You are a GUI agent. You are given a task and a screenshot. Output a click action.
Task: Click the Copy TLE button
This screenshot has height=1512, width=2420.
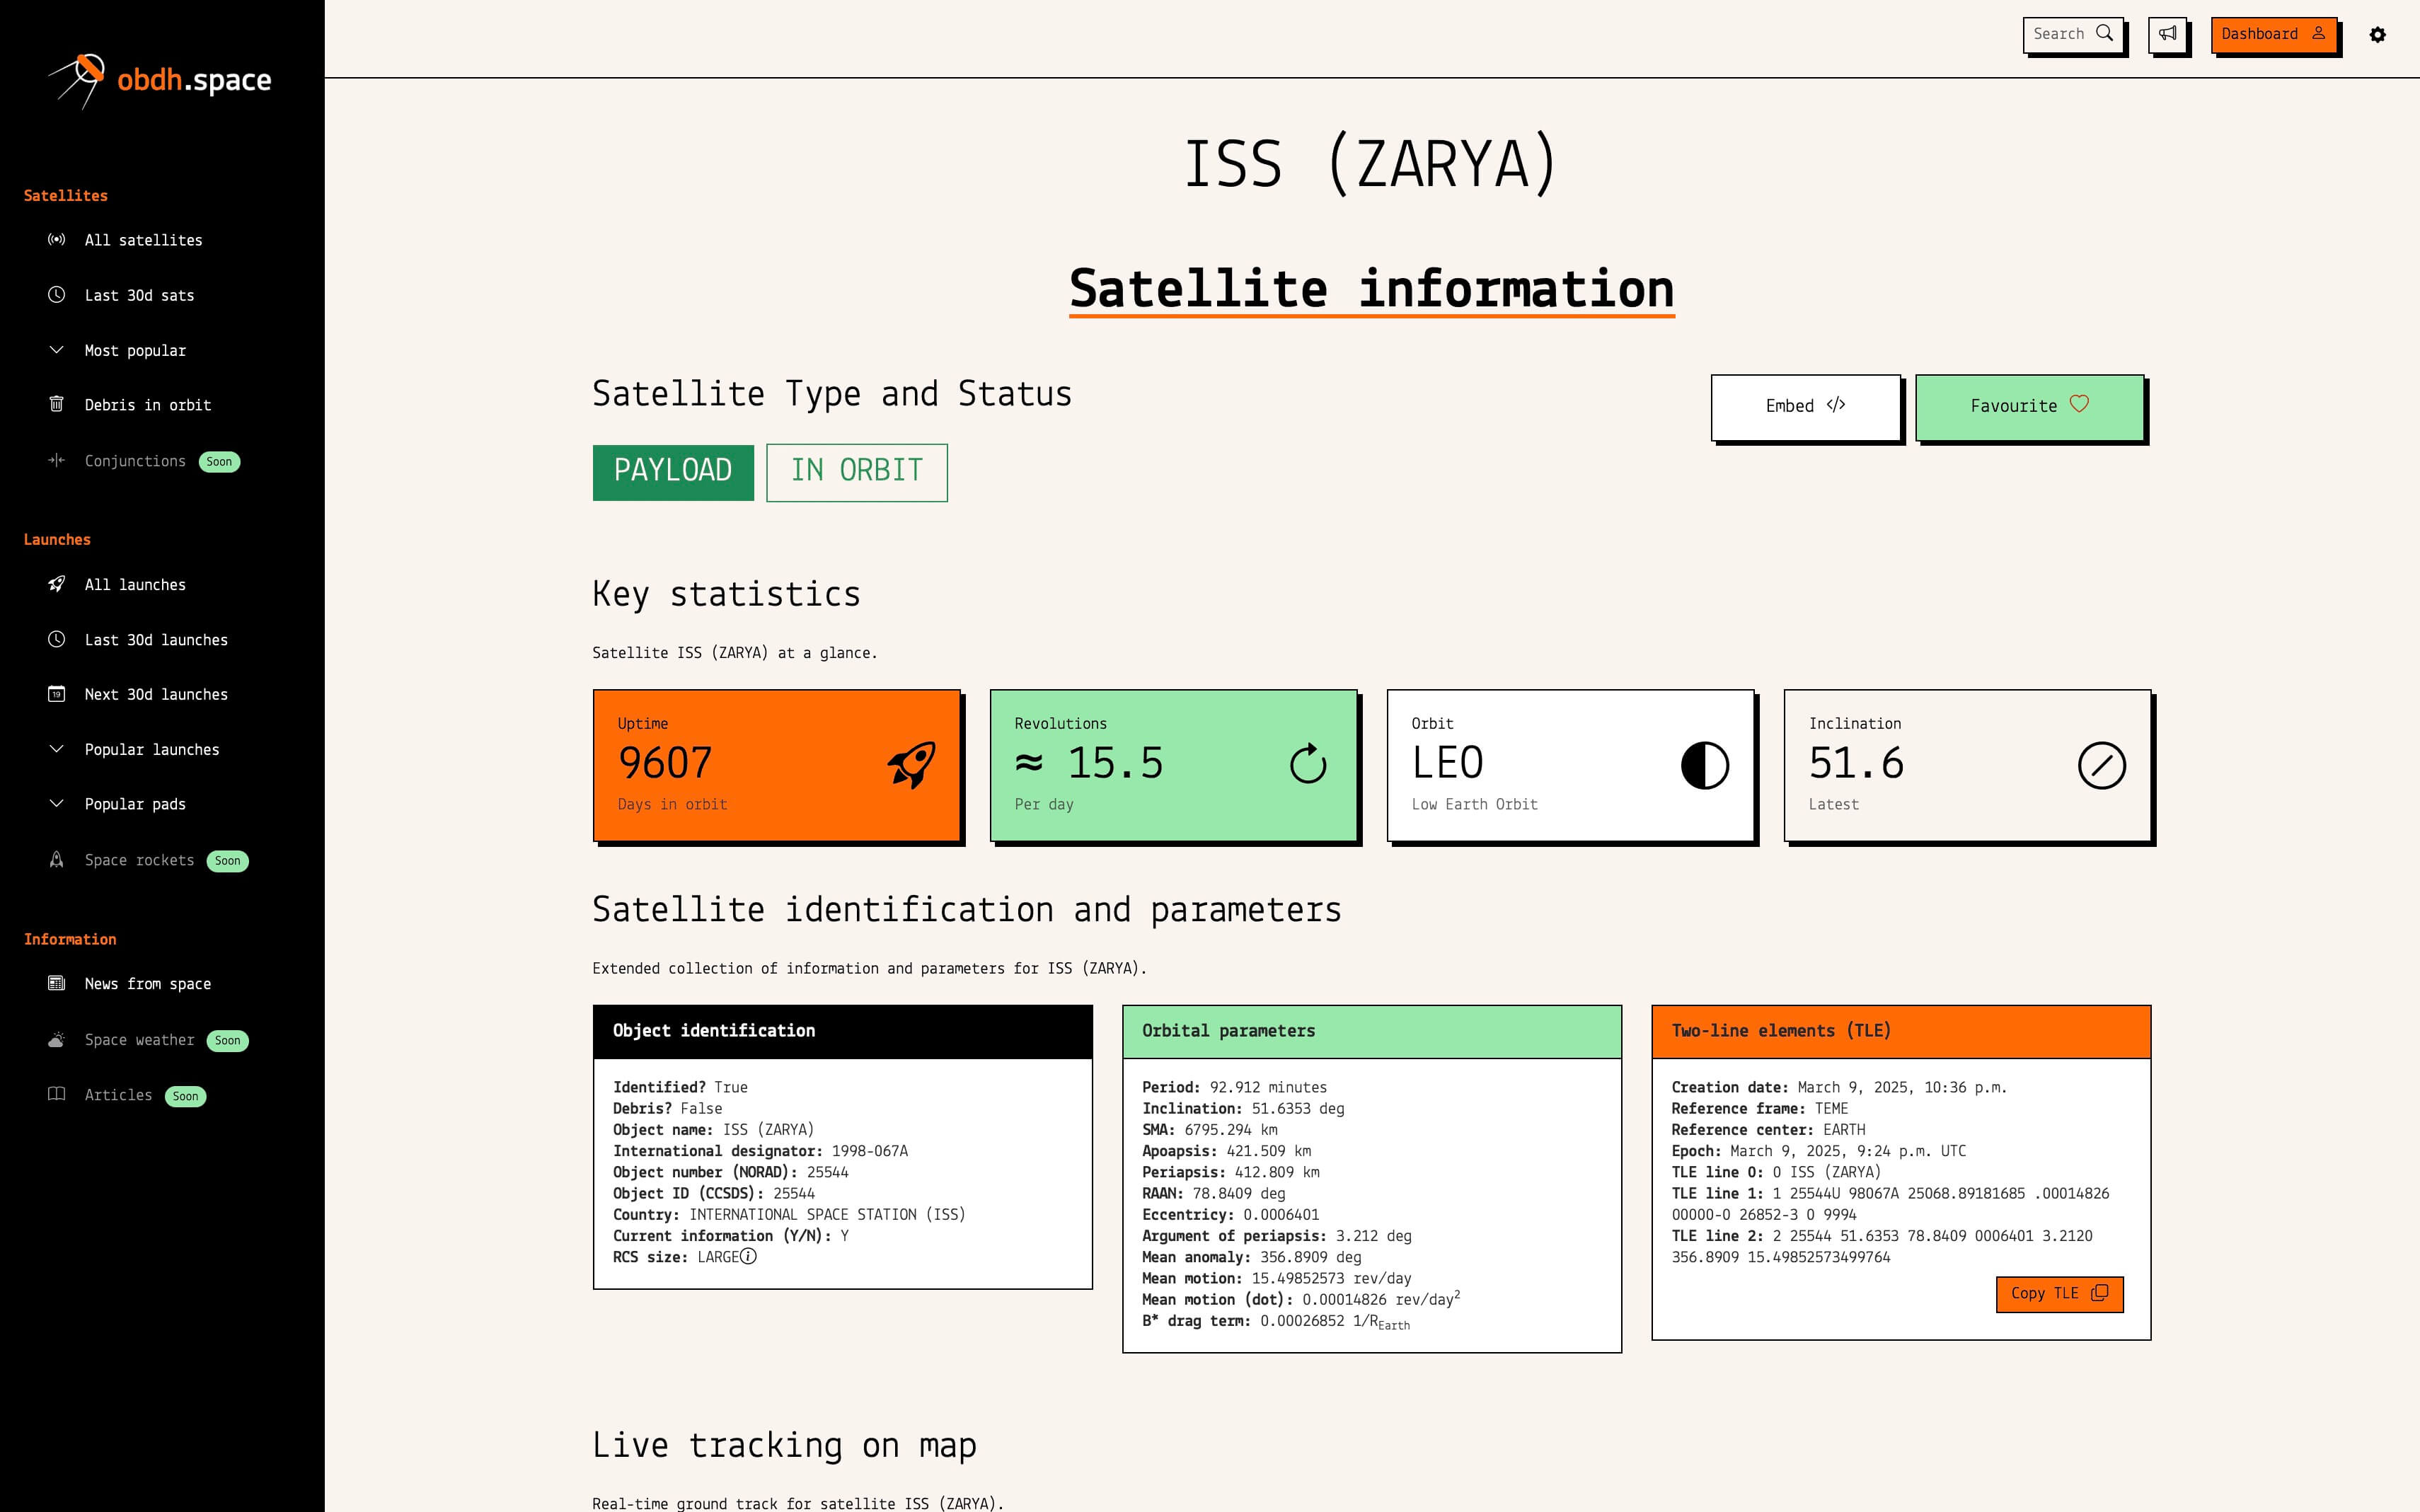click(x=2059, y=1293)
